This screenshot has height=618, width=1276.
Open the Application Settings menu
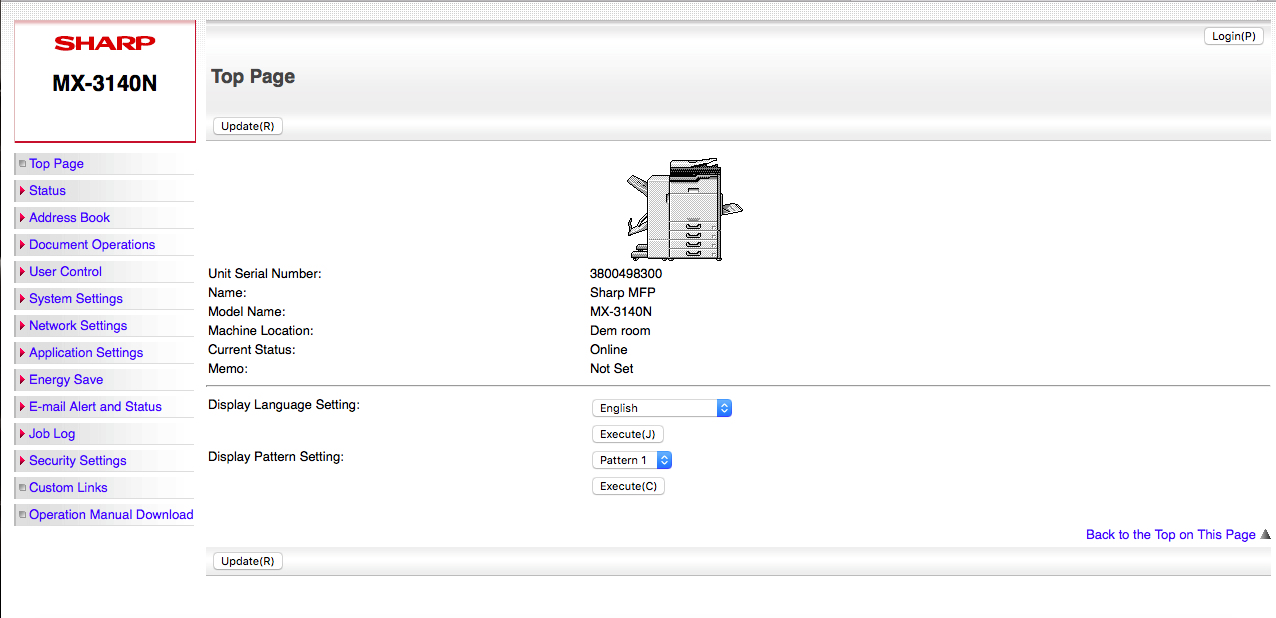pyautogui.click(x=86, y=352)
